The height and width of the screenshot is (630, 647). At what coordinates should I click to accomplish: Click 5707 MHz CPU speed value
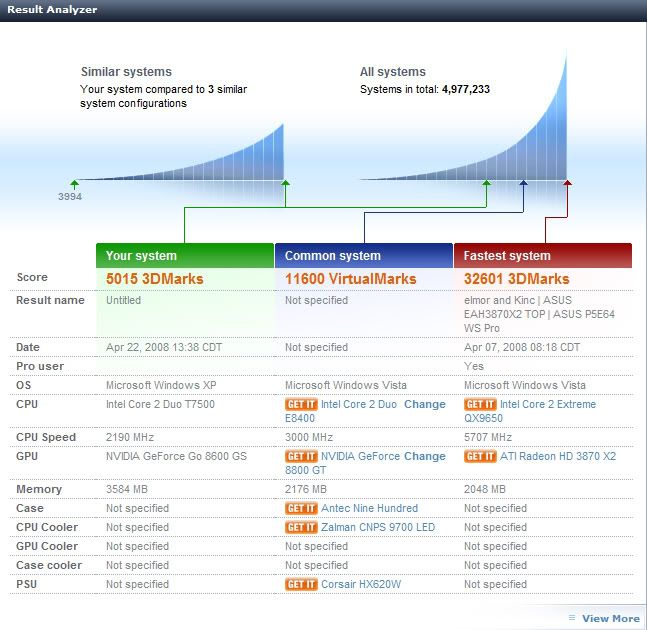click(488, 437)
